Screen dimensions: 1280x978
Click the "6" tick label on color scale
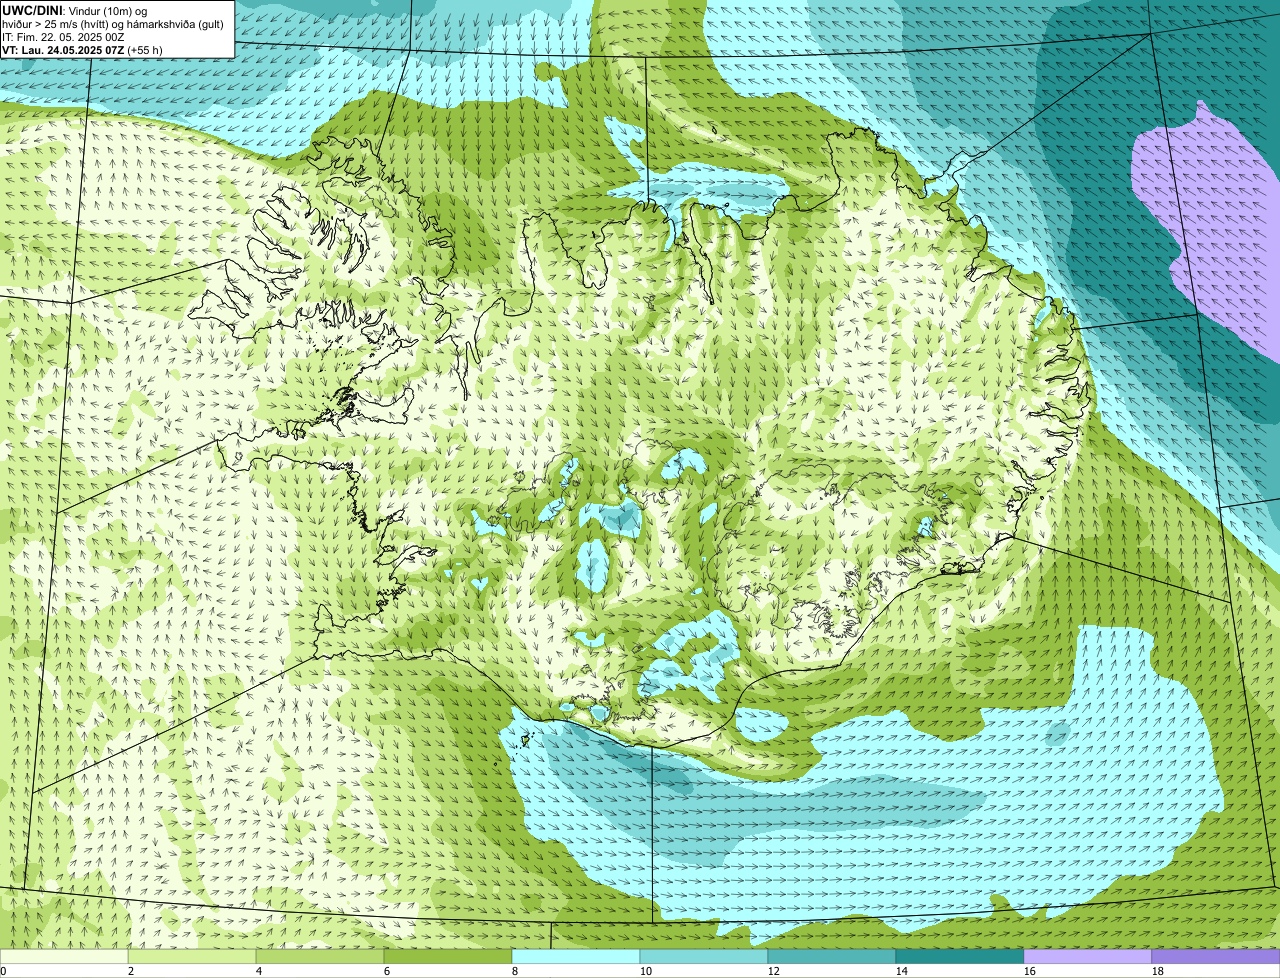pos(387,971)
